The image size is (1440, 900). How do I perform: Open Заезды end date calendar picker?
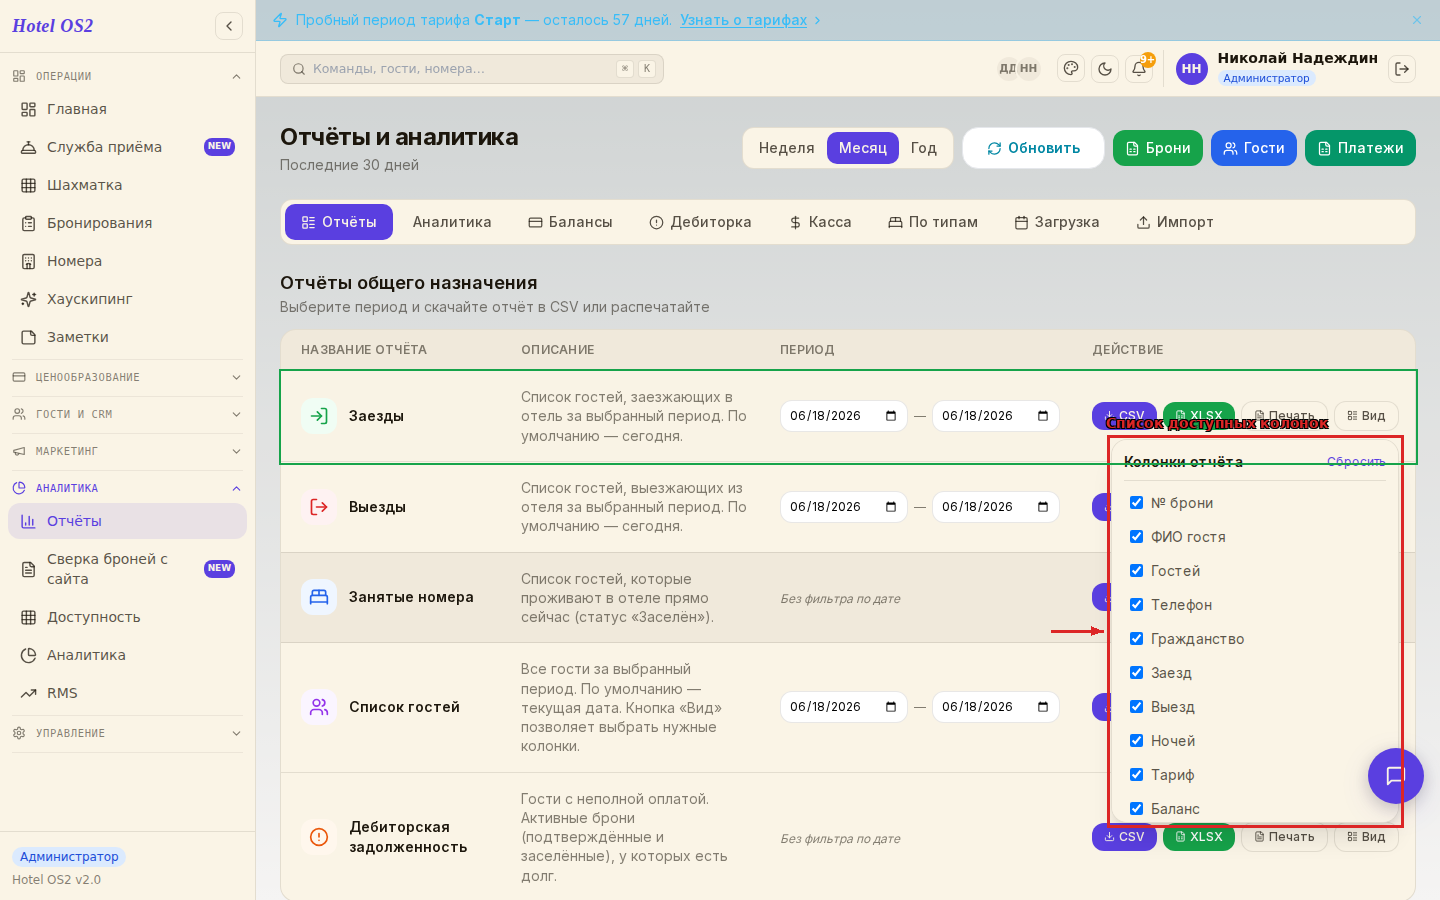pos(1043,416)
